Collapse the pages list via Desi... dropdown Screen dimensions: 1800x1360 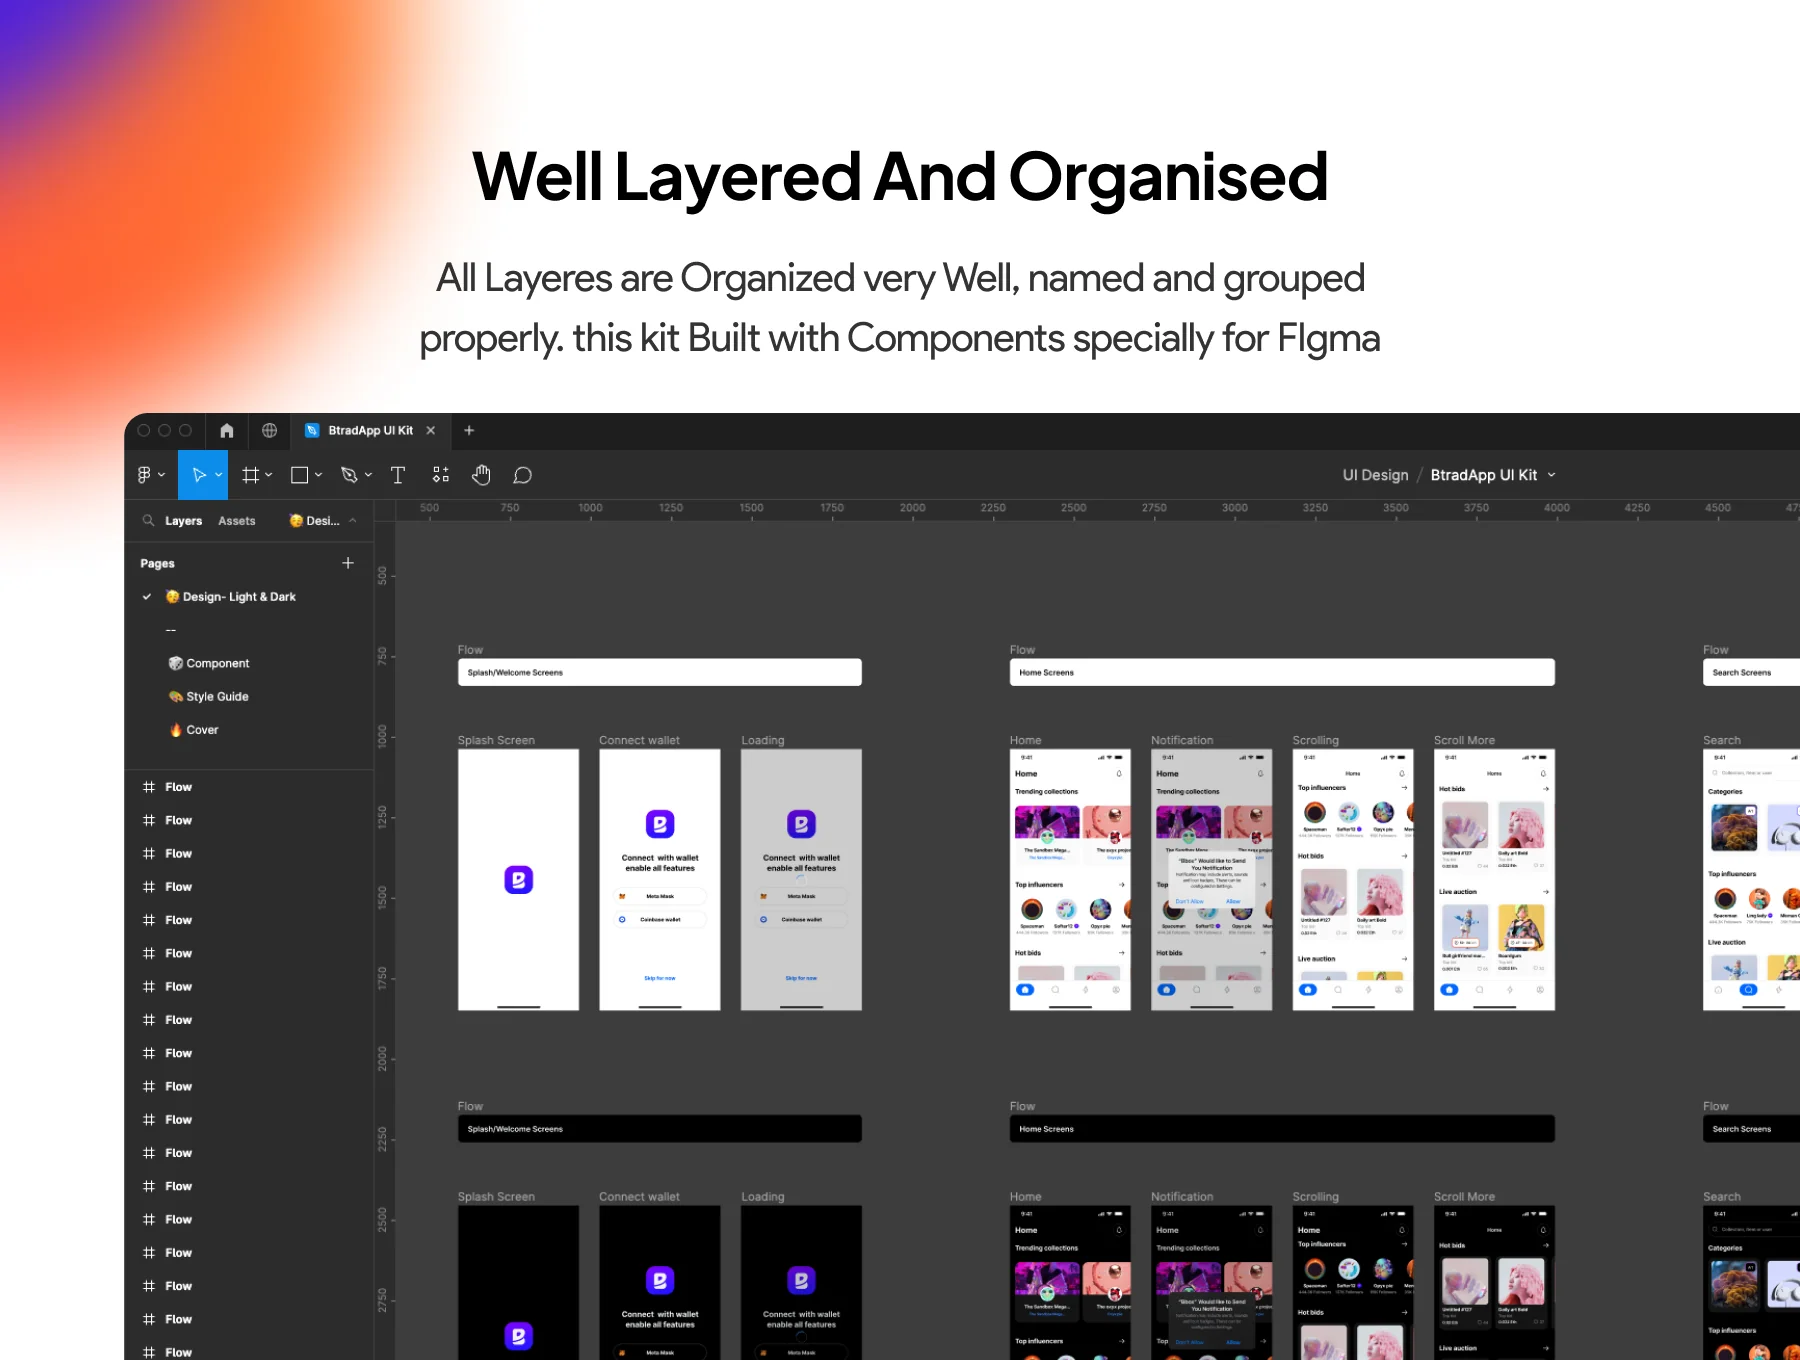[323, 520]
